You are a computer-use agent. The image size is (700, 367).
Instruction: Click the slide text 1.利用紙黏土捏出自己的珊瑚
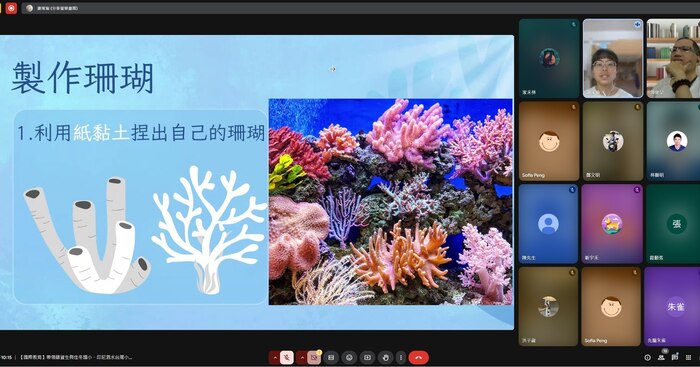[x=141, y=133]
